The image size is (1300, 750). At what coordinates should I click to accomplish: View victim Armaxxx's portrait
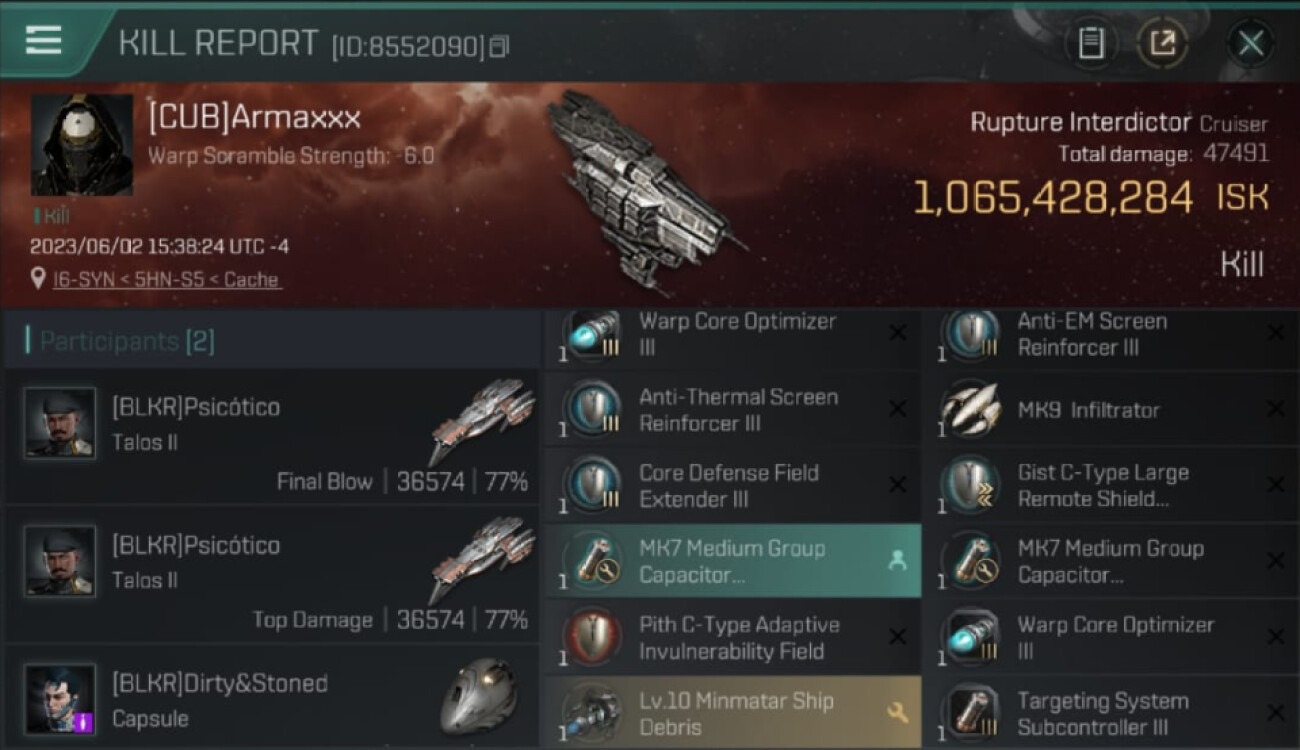(82, 145)
